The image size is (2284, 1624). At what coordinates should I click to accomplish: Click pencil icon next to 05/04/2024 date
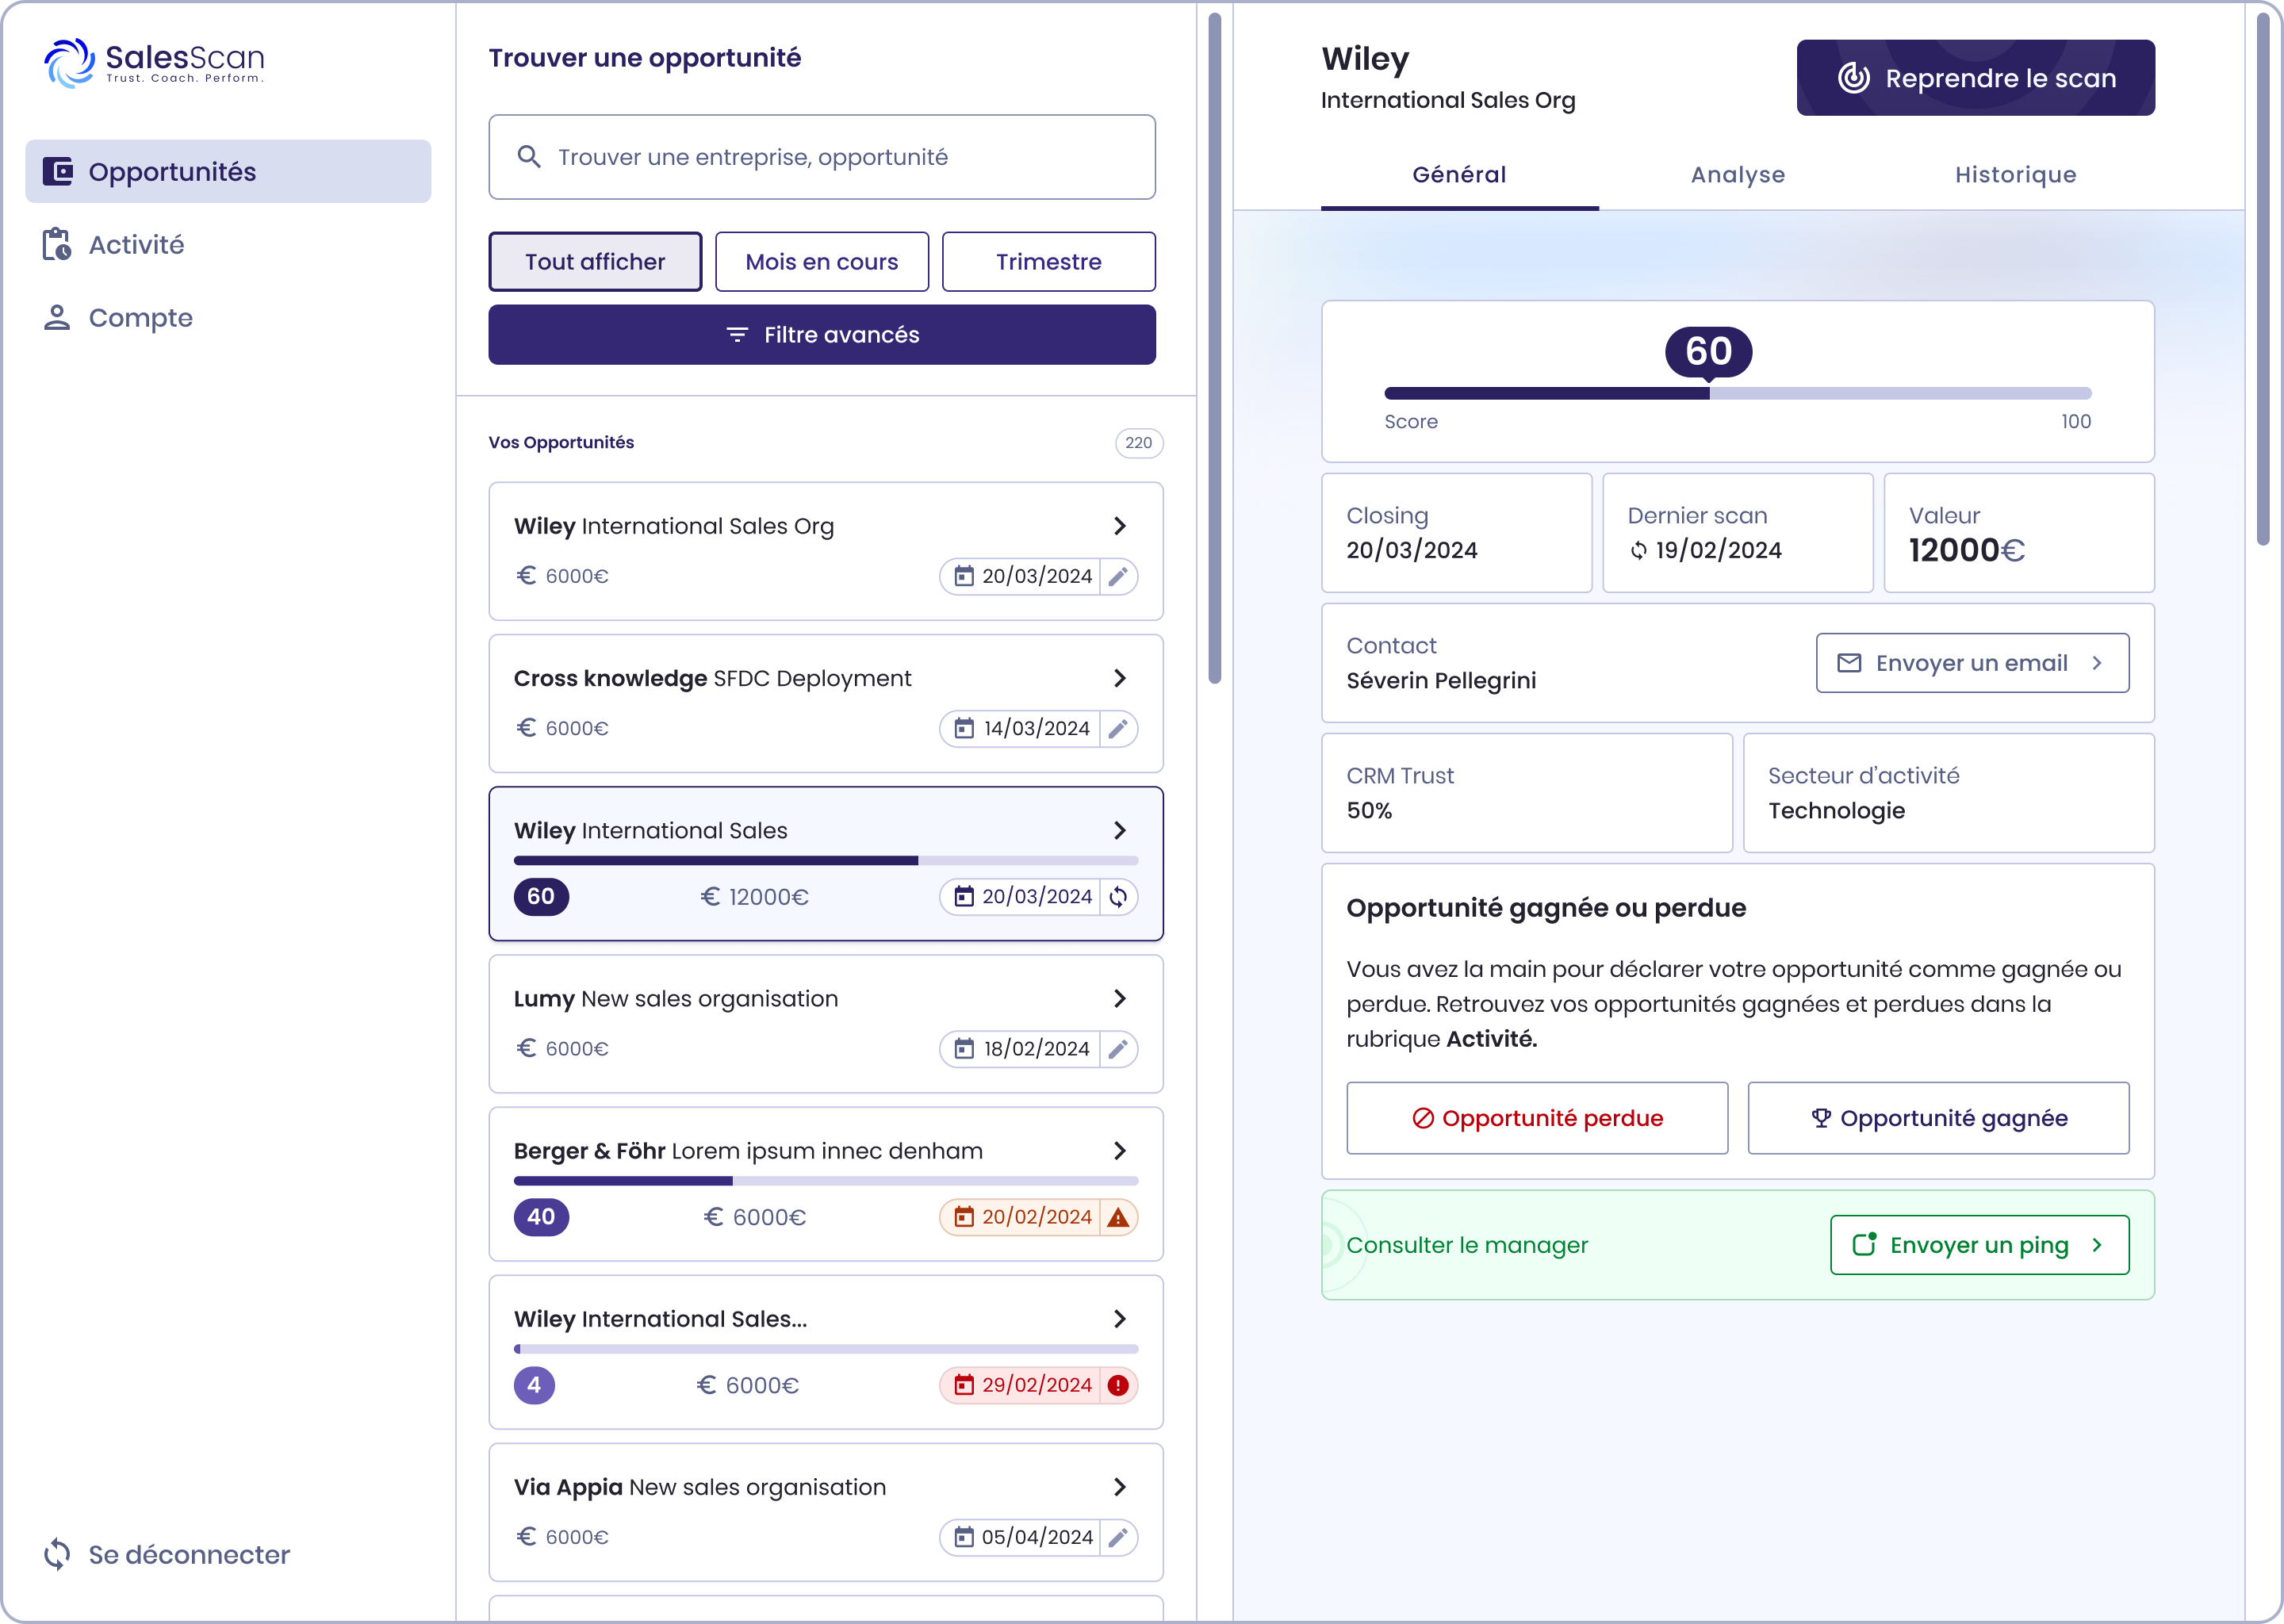[1118, 1537]
